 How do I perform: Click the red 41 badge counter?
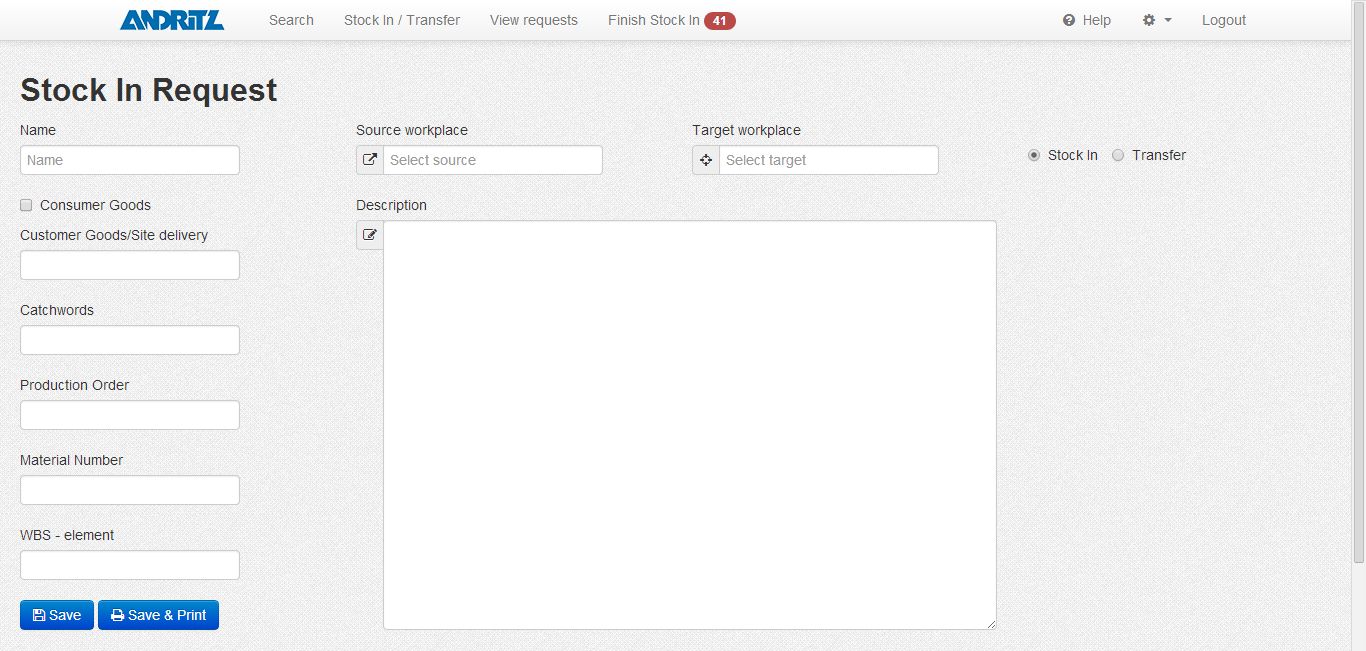[x=719, y=20]
